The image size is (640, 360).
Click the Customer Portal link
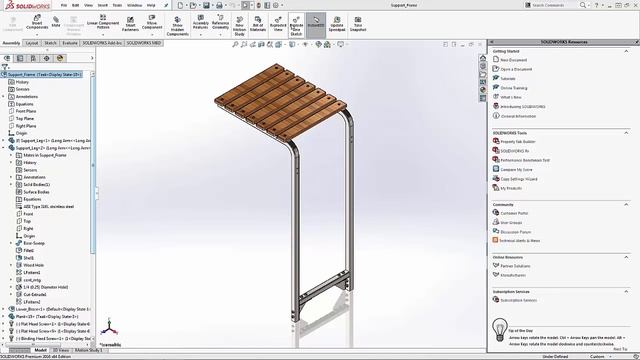(x=514, y=213)
